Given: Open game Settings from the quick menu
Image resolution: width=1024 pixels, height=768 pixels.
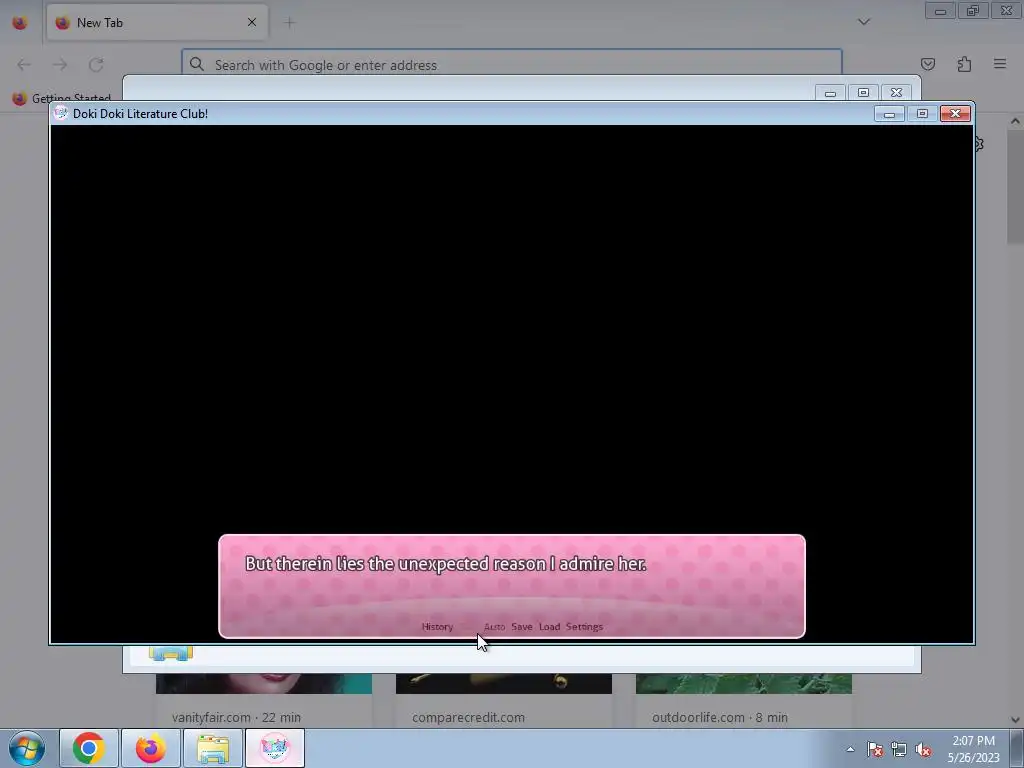Looking at the screenshot, I should tap(584, 626).
